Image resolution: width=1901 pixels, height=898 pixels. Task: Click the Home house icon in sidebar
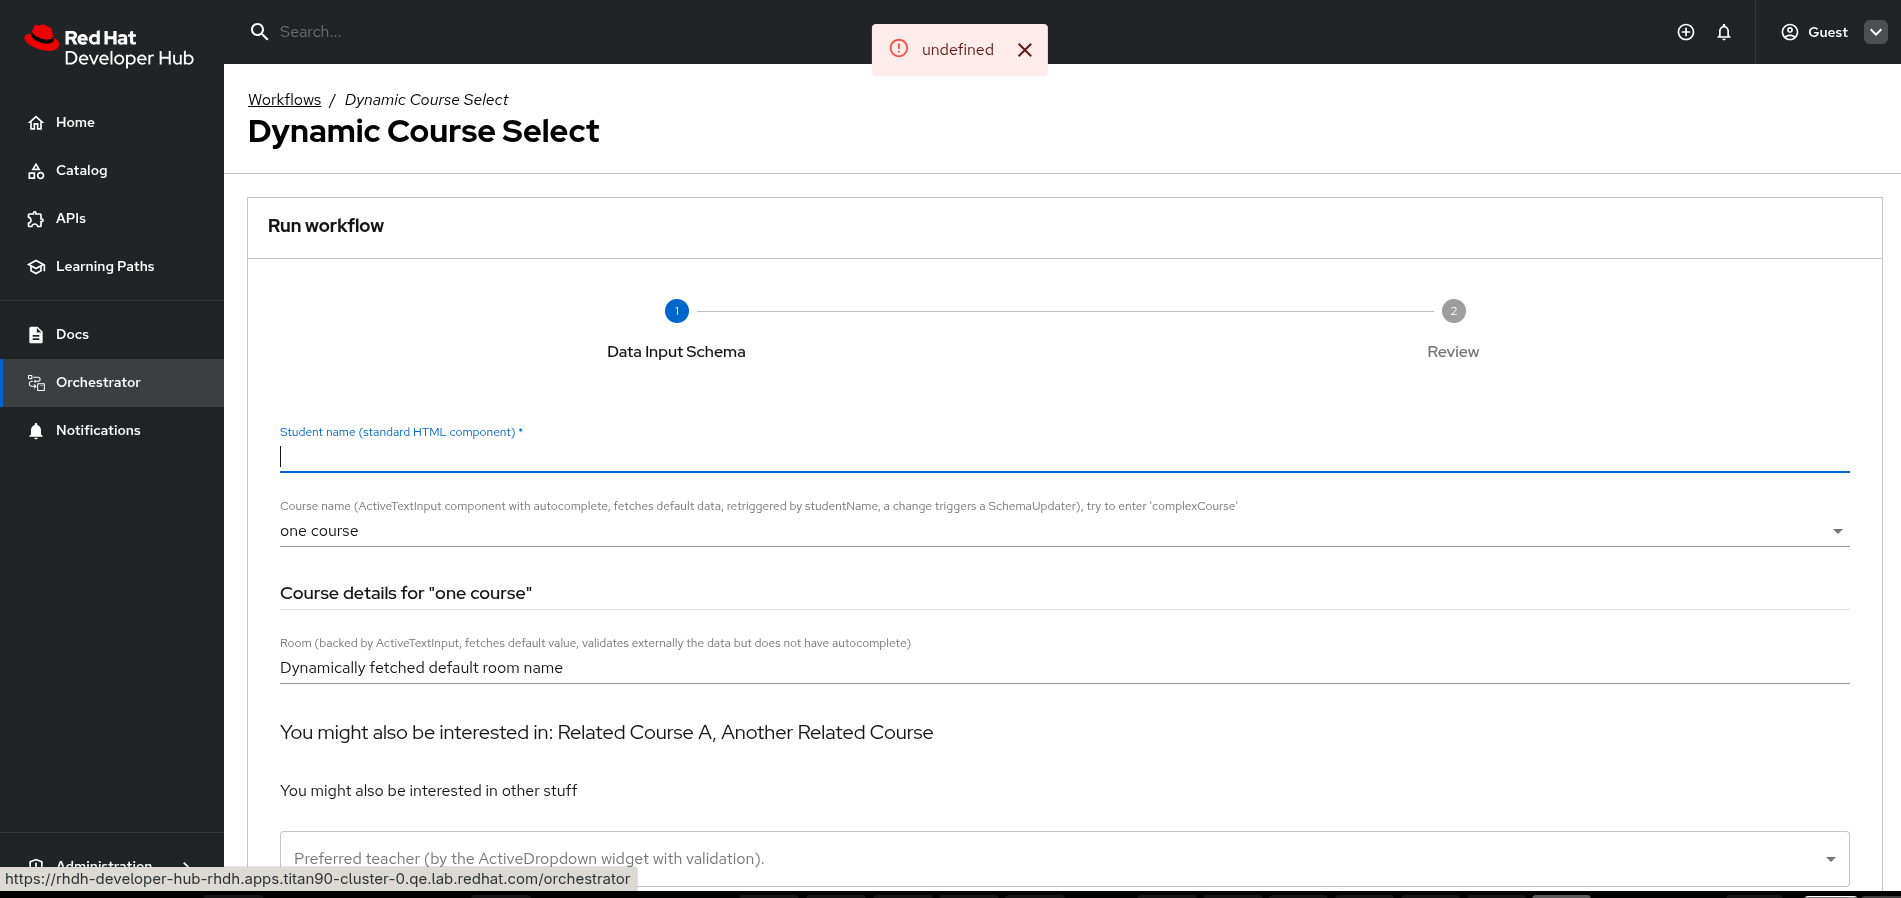[36, 123]
